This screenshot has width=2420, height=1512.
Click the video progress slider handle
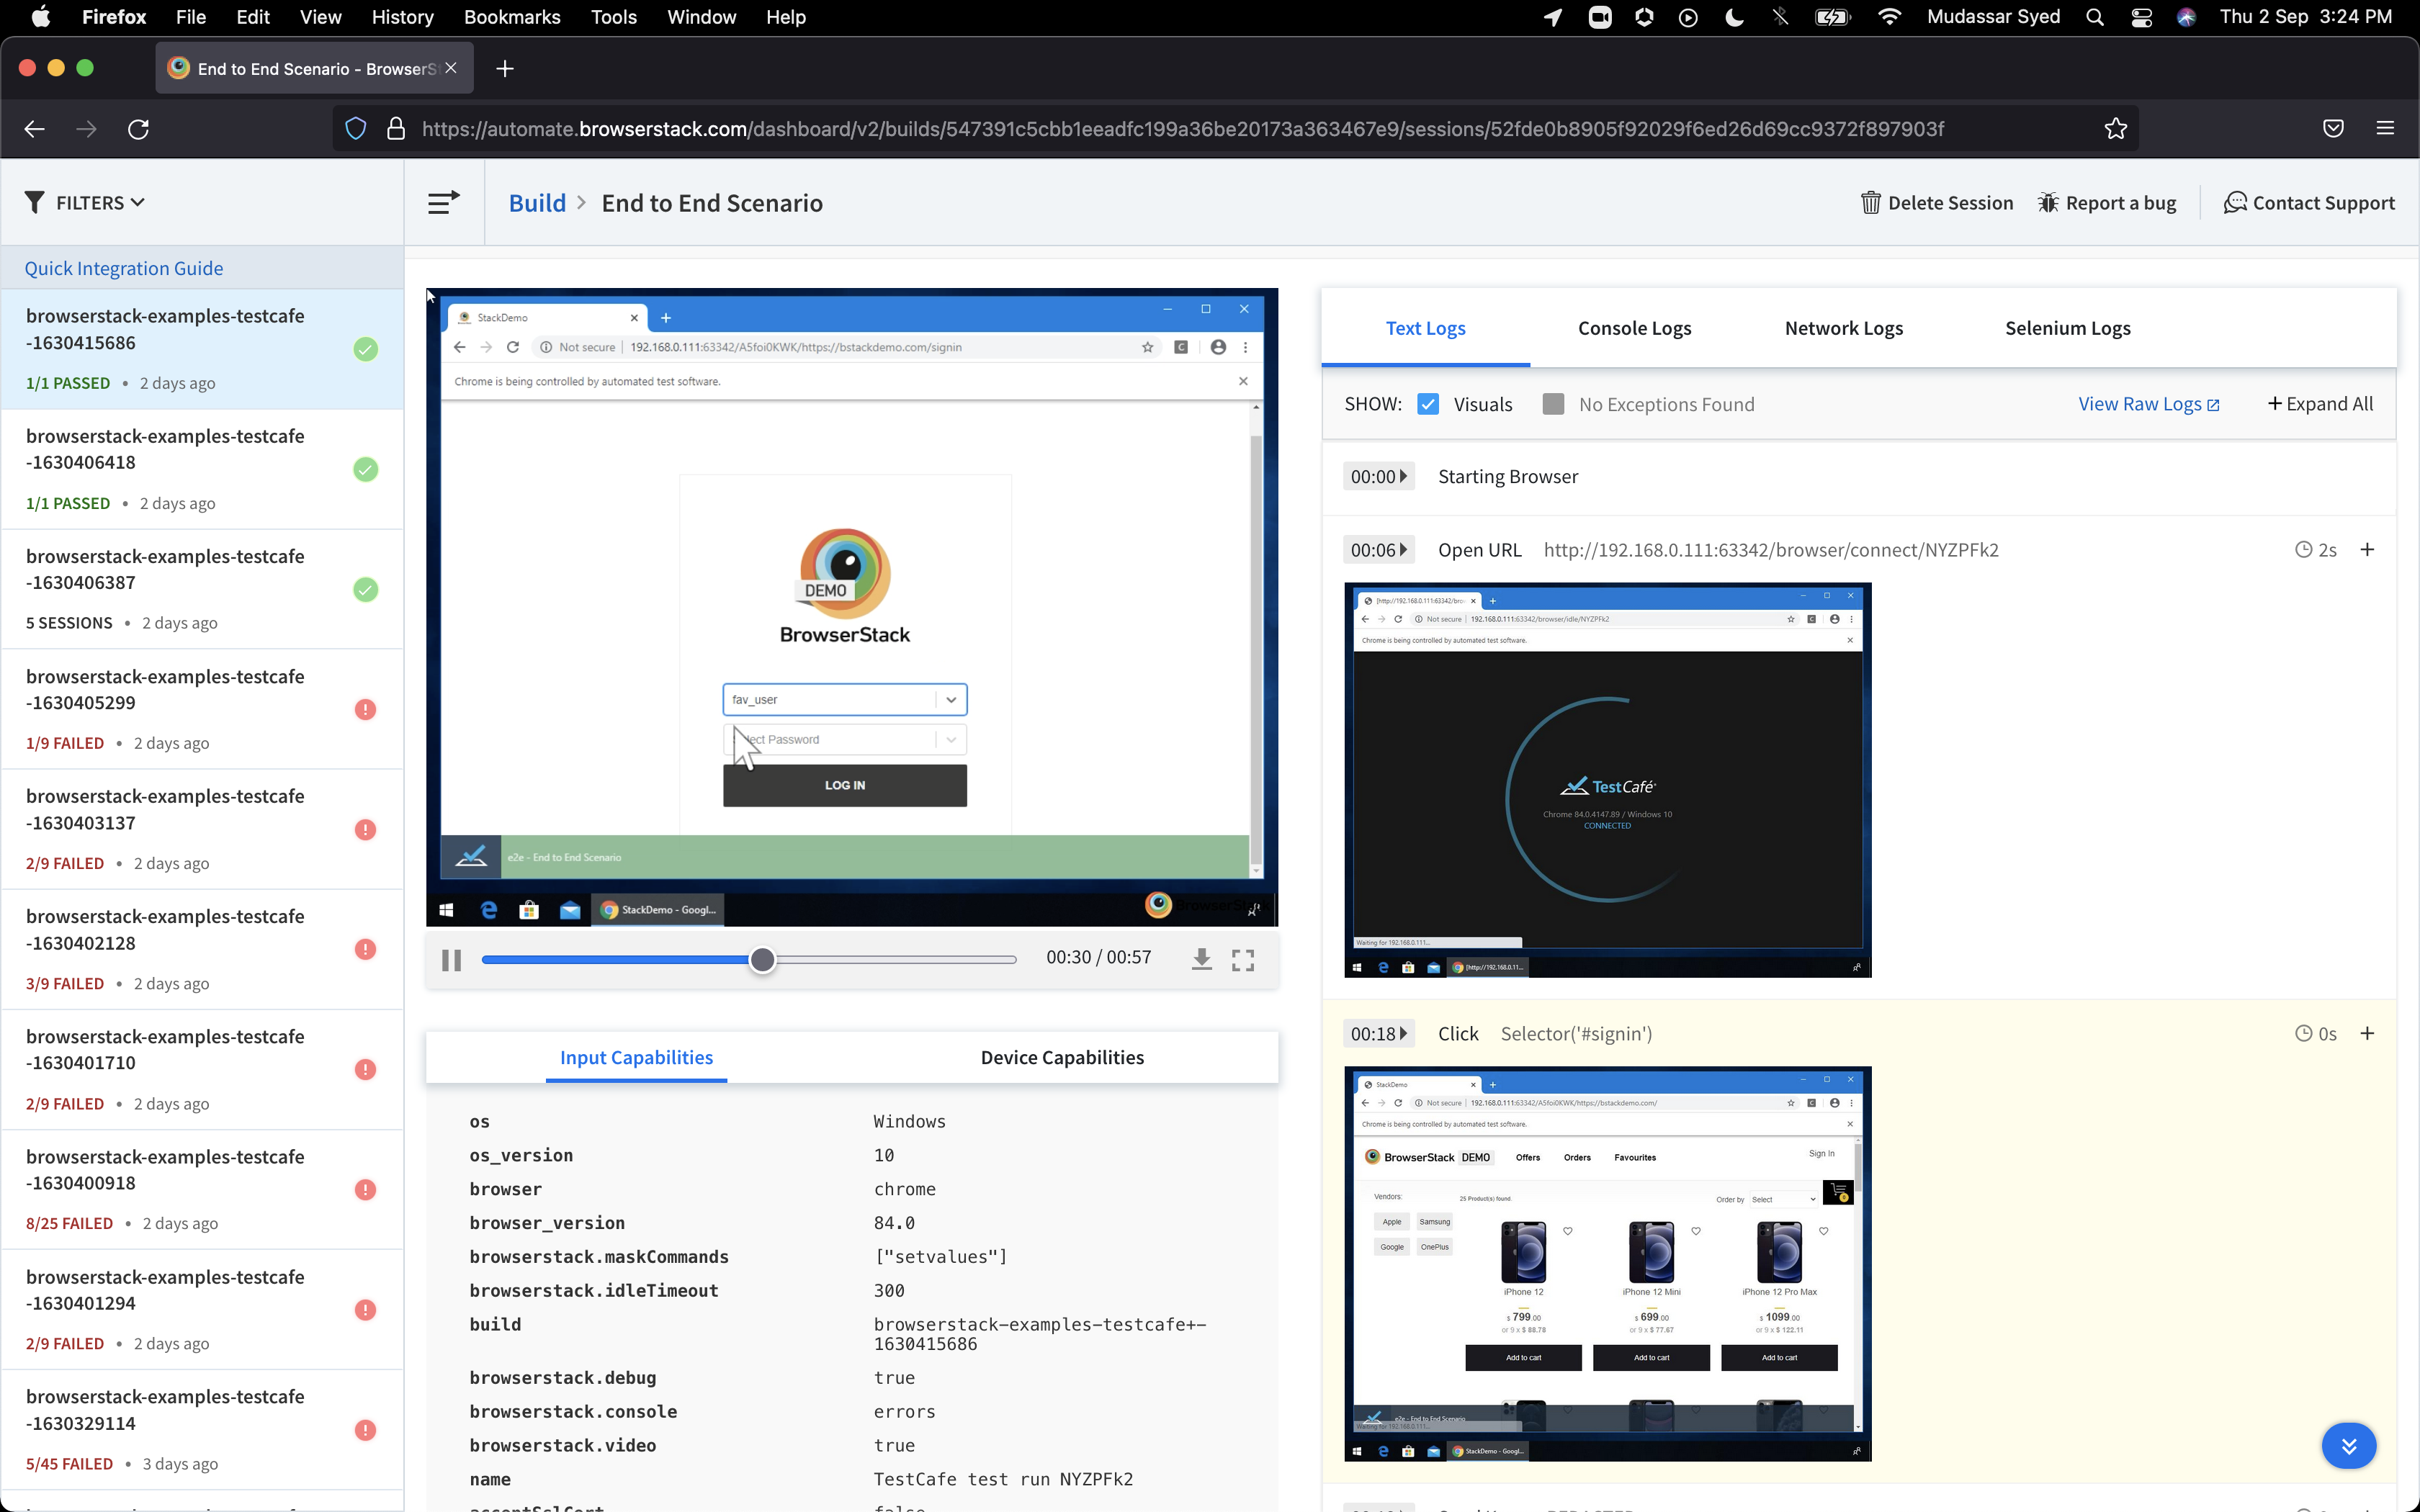pos(762,960)
